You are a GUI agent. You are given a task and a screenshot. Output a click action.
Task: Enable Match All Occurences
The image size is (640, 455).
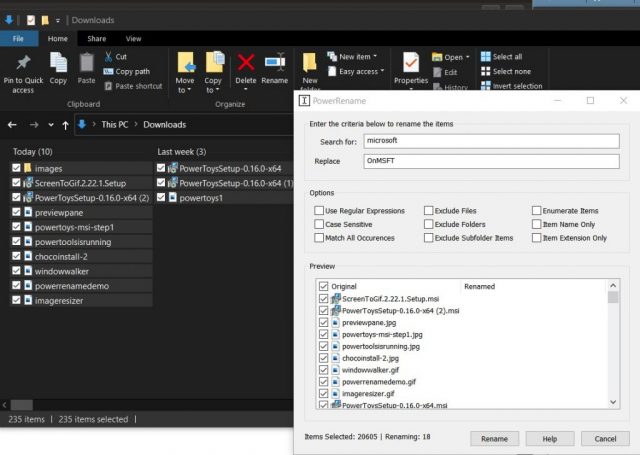pos(319,237)
